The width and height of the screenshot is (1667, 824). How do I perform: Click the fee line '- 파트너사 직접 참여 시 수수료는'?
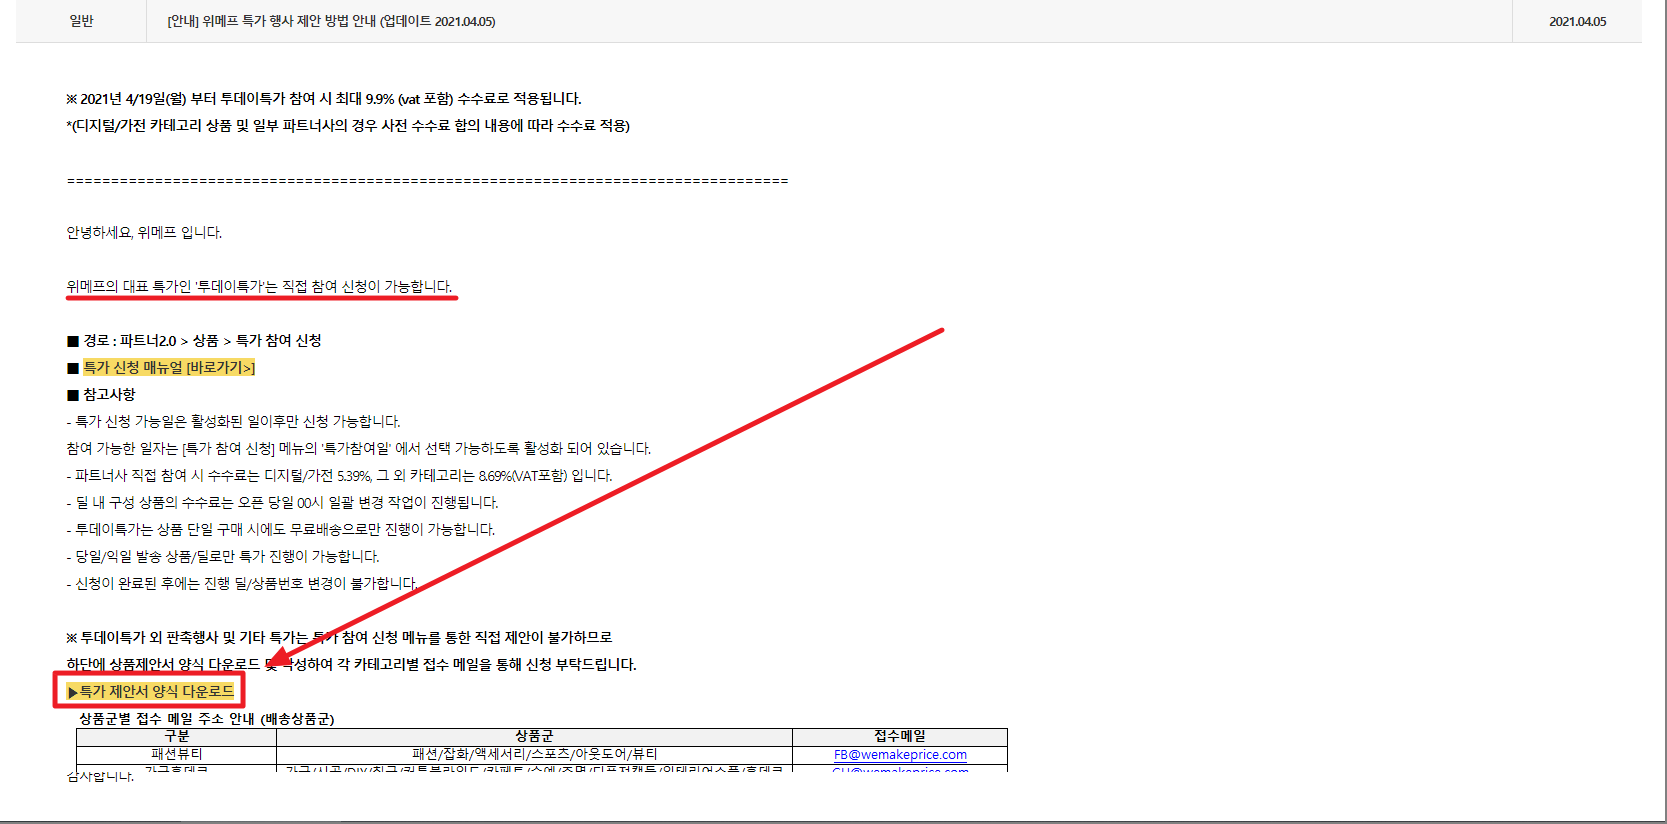coord(339,476)
